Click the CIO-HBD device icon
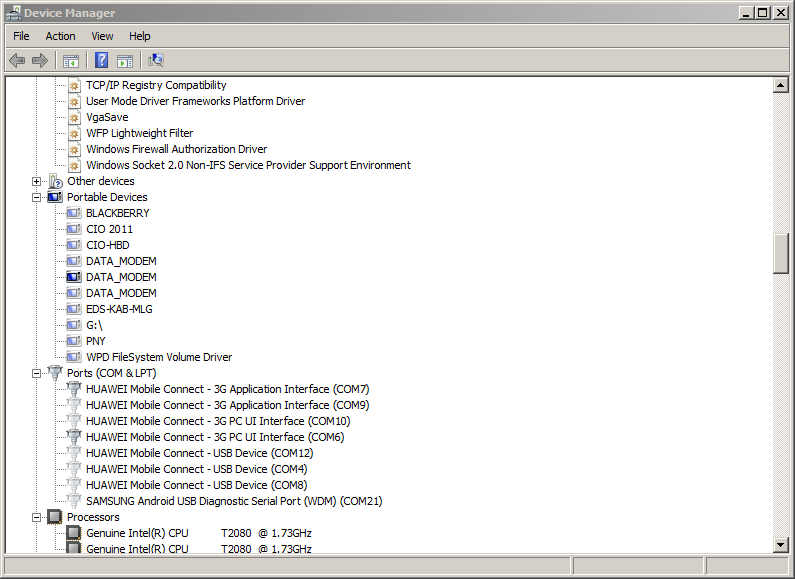 pyautogui.click(x=74, y=245)
